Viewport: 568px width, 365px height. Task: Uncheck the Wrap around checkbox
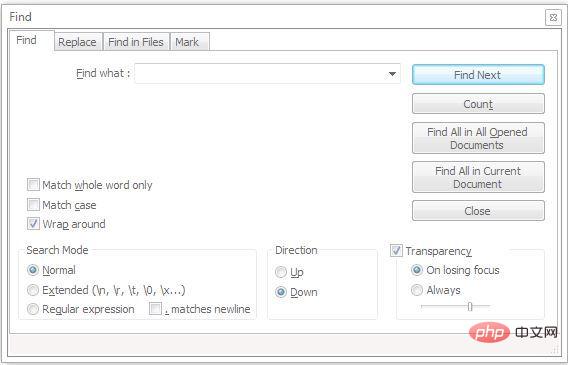coord(33,224)
